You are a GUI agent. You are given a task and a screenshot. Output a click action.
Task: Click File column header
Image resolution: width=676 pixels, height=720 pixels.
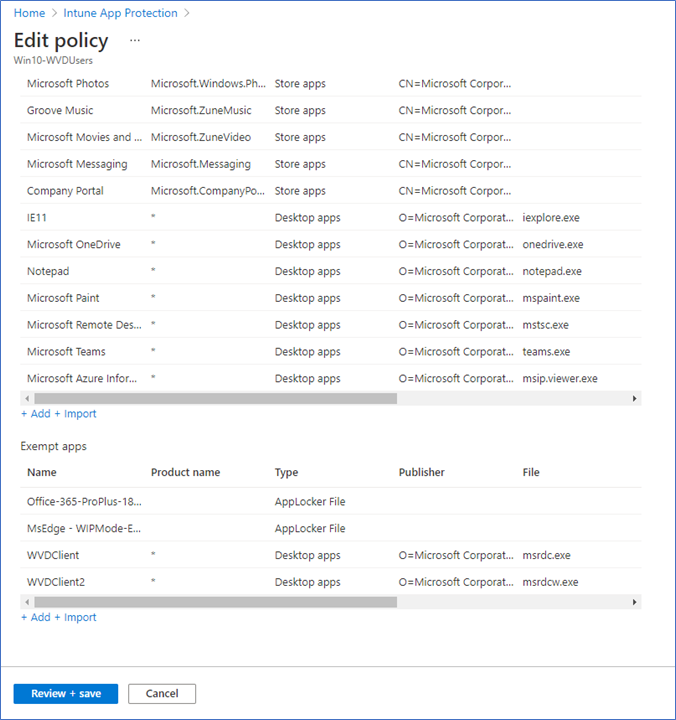531,472
